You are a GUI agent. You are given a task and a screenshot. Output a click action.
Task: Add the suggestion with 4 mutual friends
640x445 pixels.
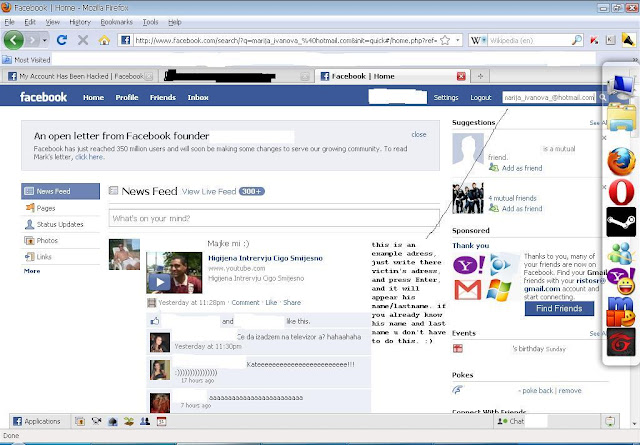tap(522, 209)
